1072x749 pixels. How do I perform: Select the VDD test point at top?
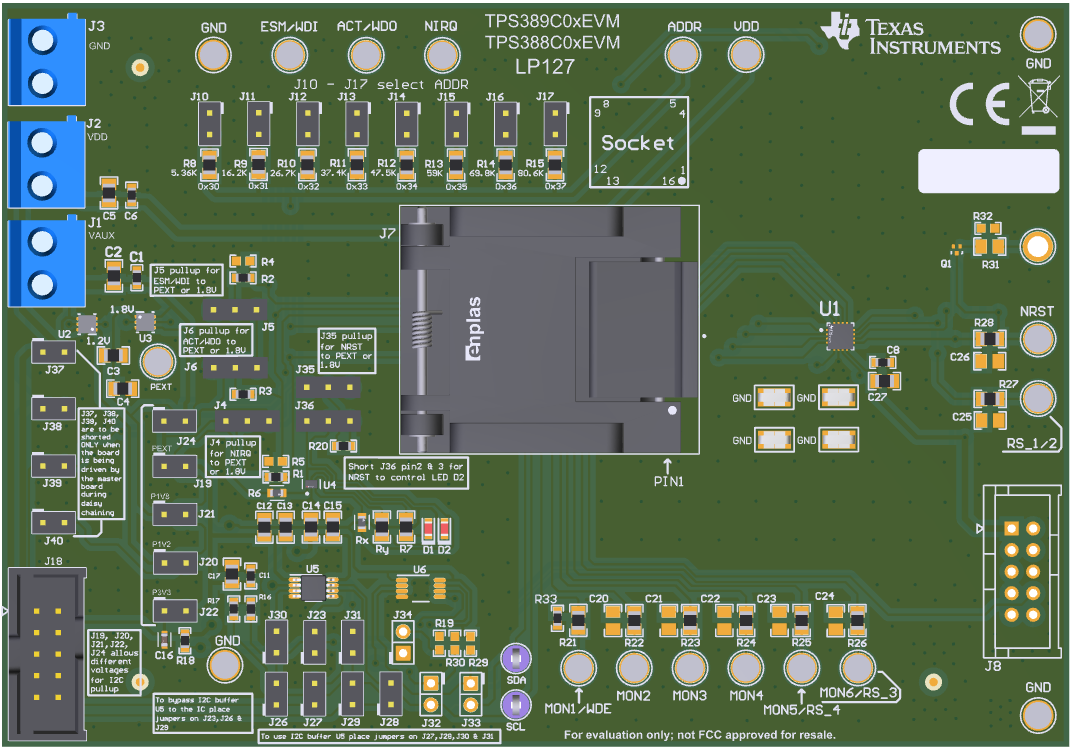744,52
